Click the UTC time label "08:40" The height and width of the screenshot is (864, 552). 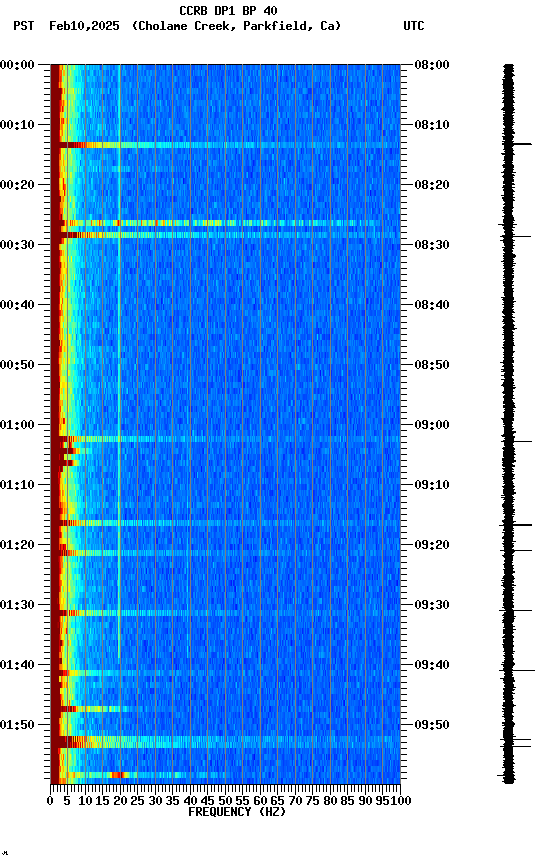point(432,305)
